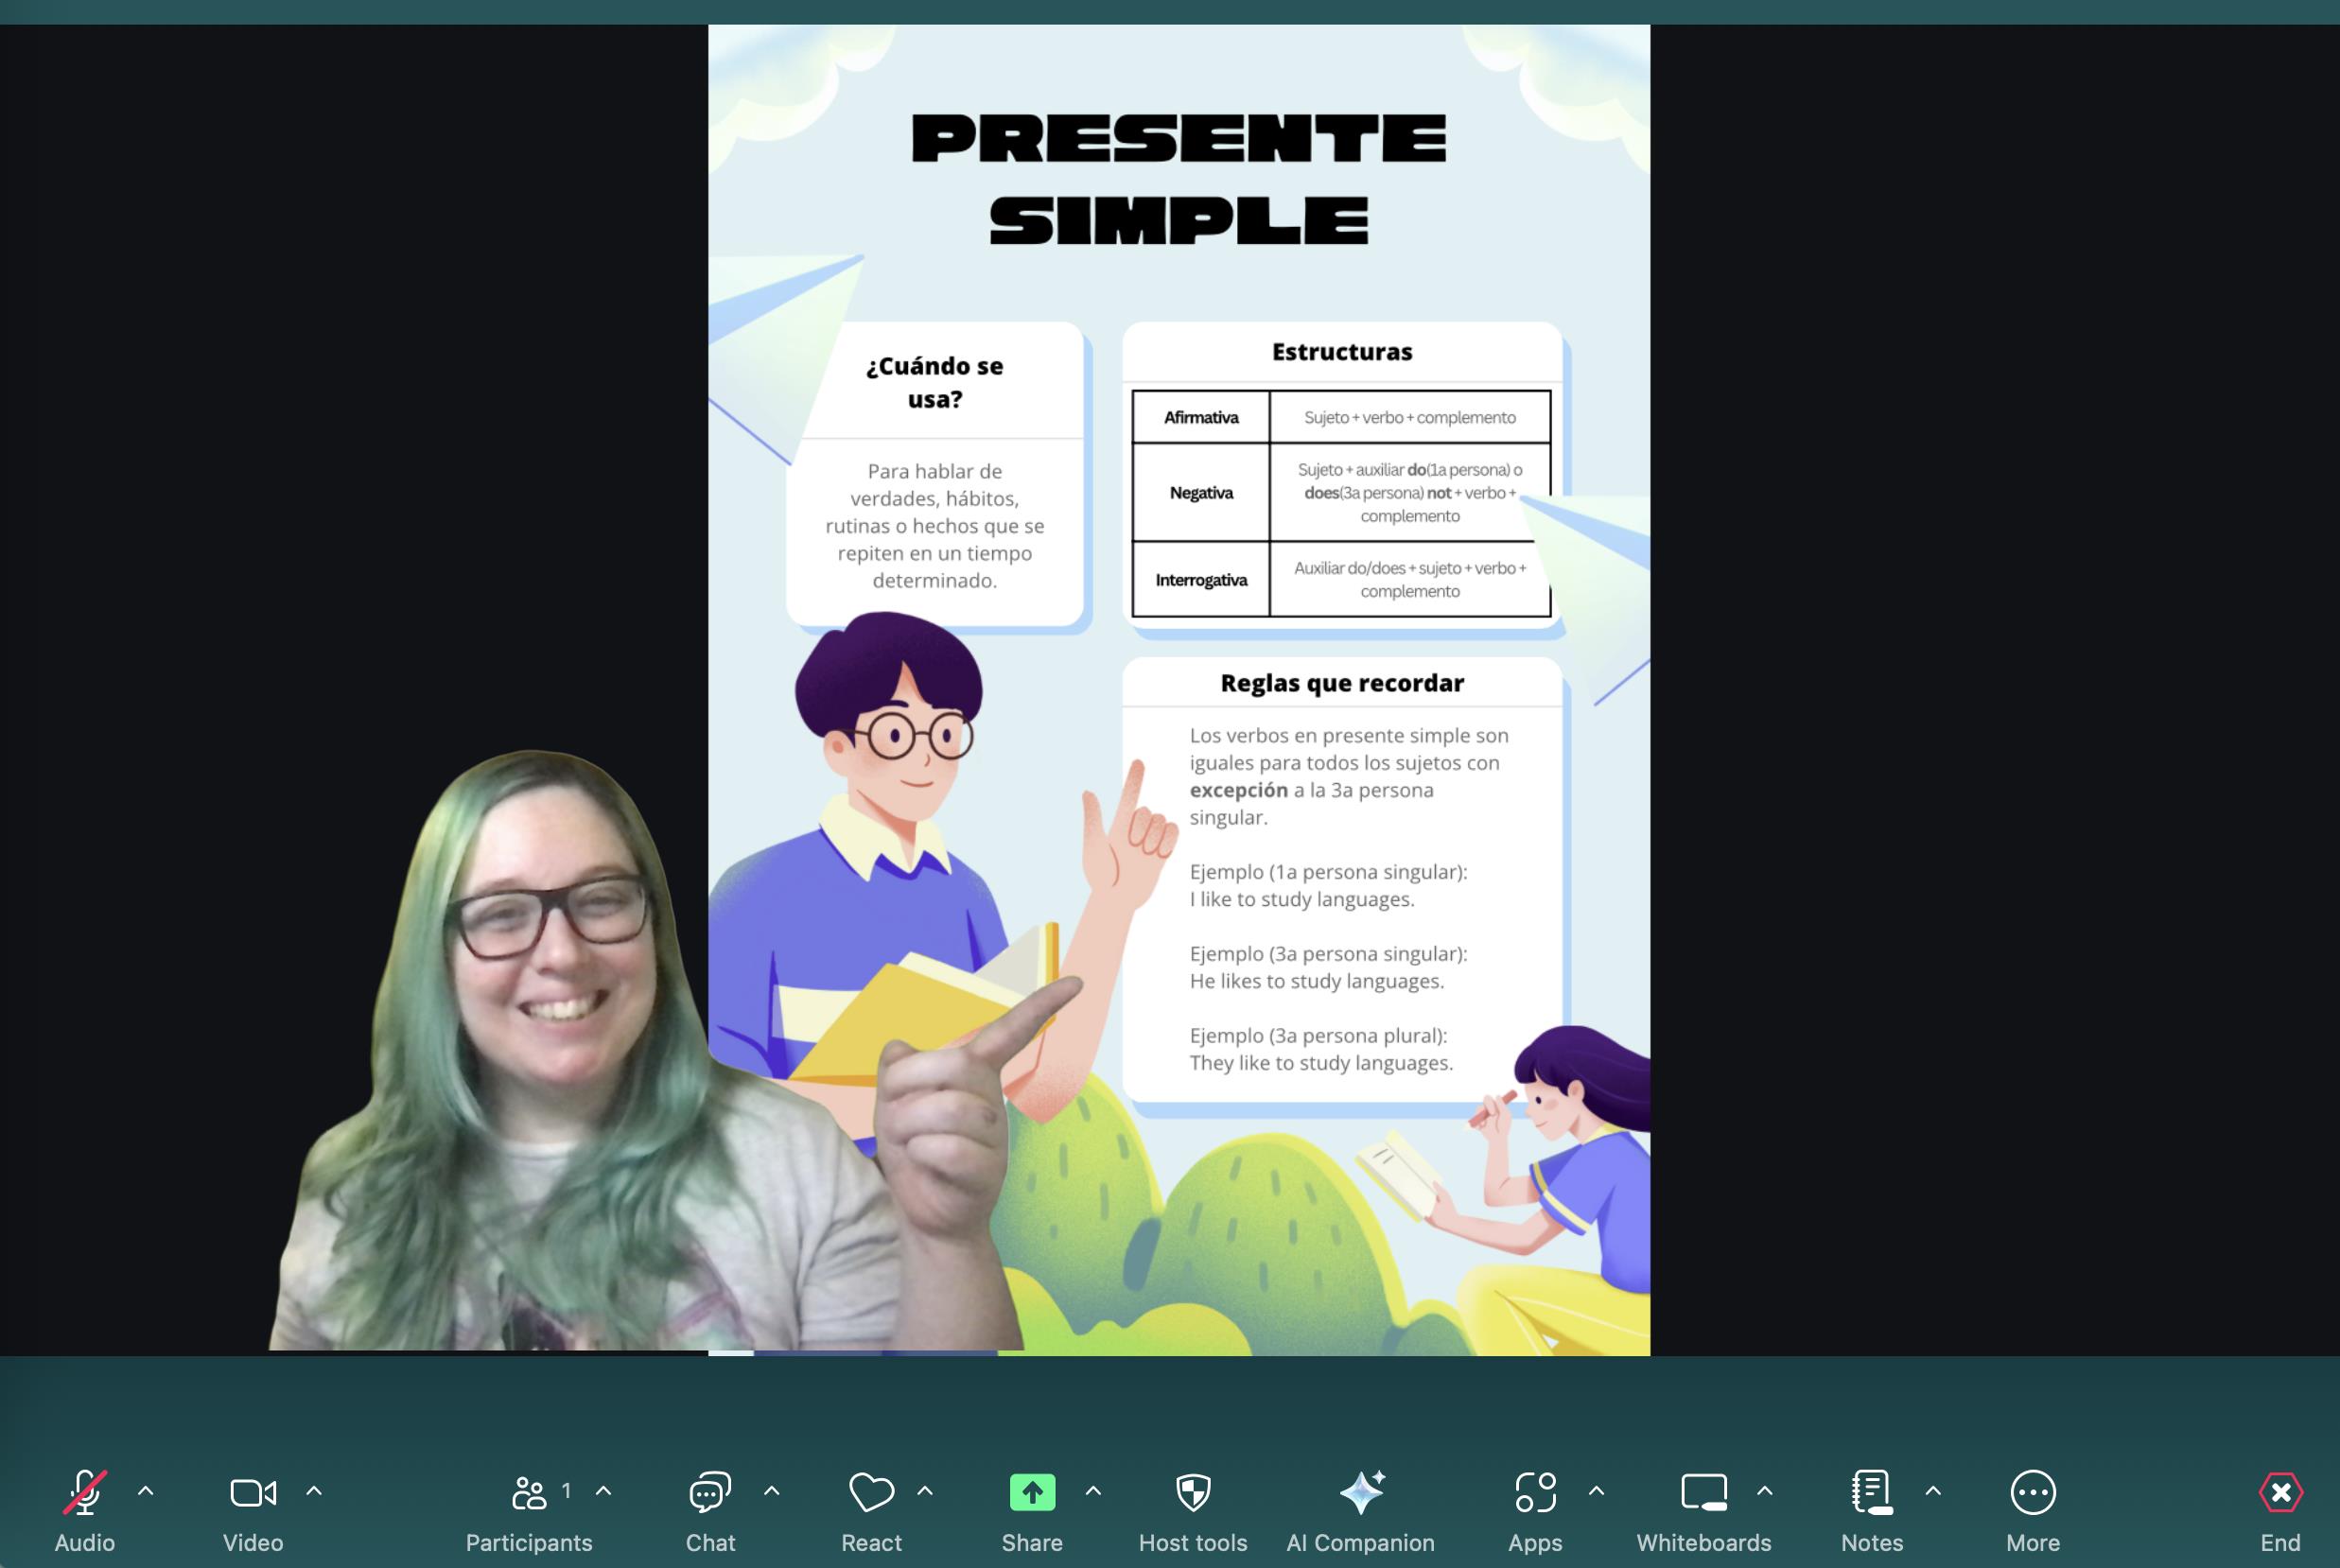Image resolution: width=2340 pixels, height=1568 pixels.
Task: Click the red End meeting button
Action: tap(2280, 1492)
